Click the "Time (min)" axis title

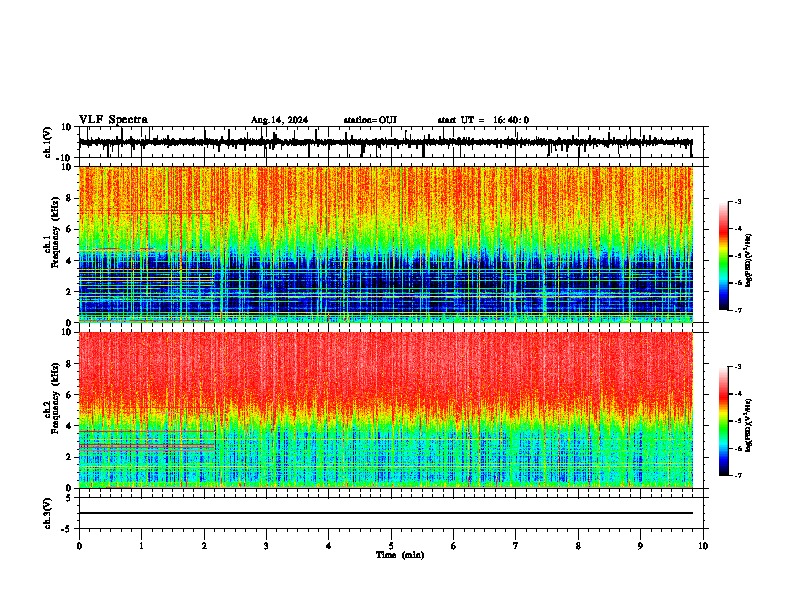(x=400, y=555)
